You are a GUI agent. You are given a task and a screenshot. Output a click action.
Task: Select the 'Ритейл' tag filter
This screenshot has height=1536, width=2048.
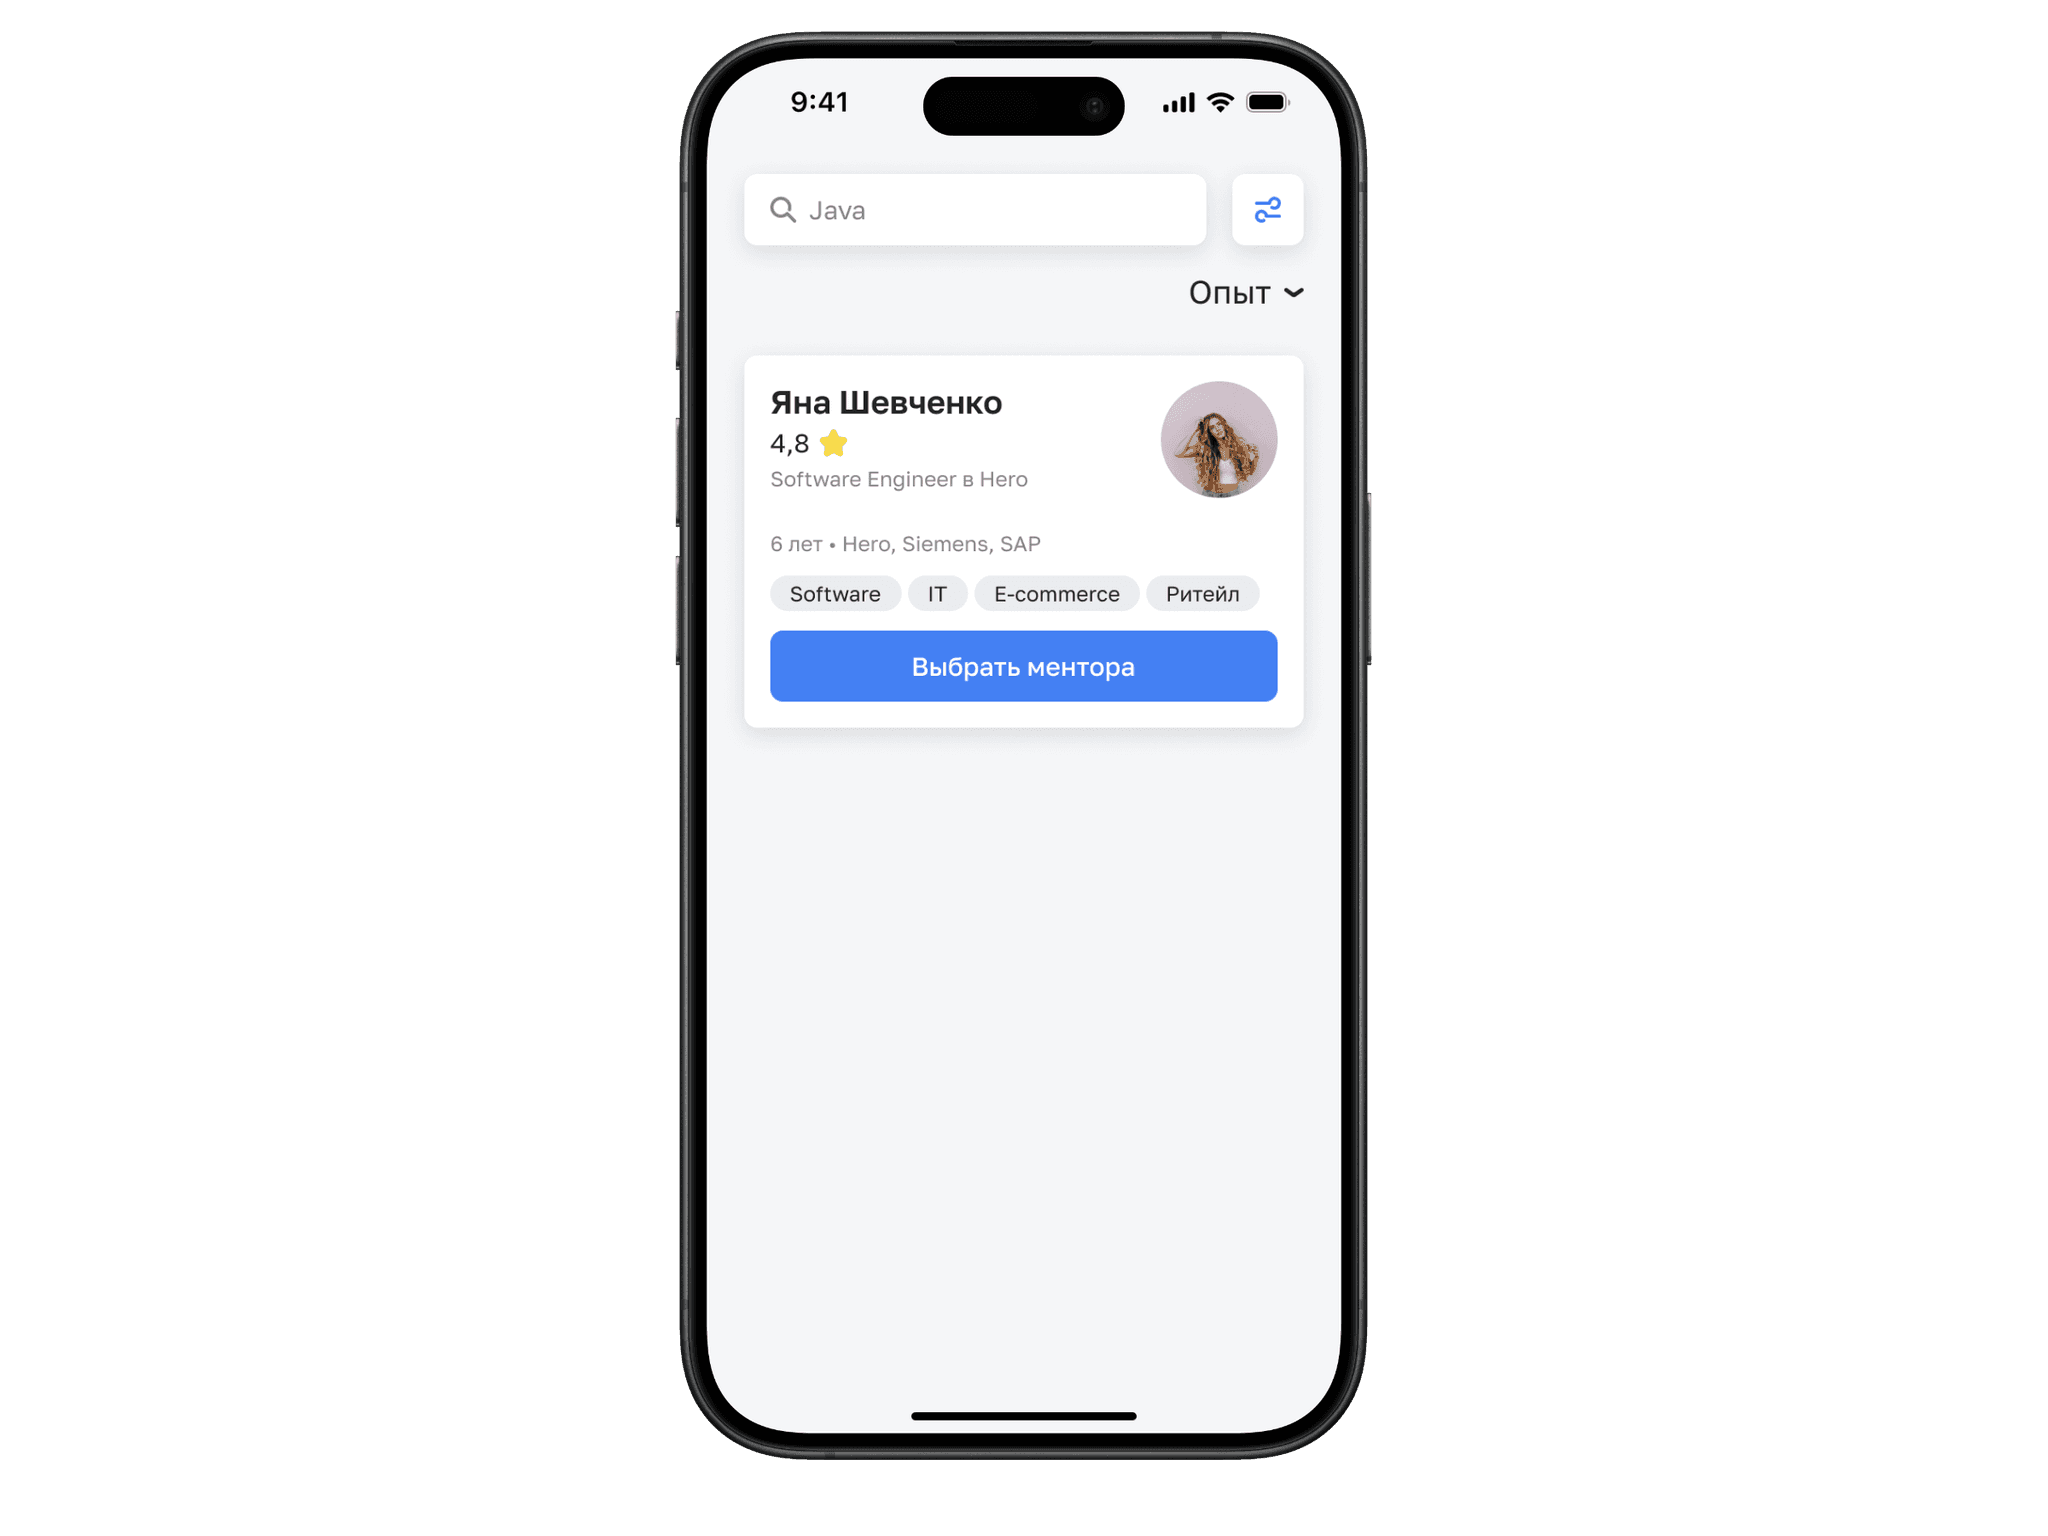click(x=1201, y=594)
